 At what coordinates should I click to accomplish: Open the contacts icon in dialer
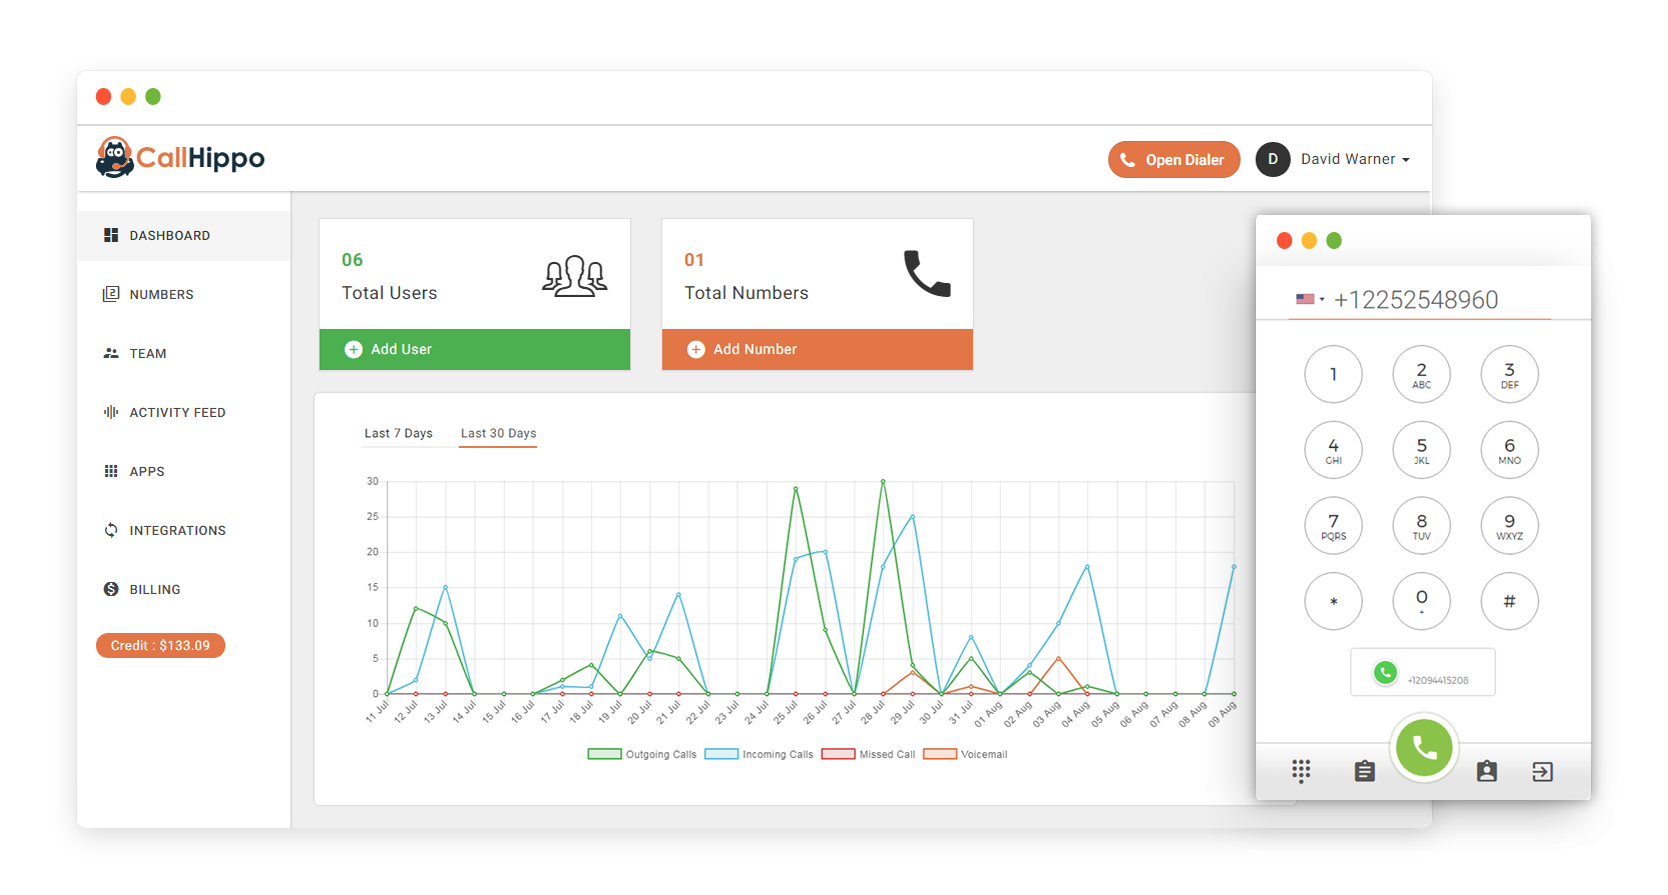(x=1487, y=771)
